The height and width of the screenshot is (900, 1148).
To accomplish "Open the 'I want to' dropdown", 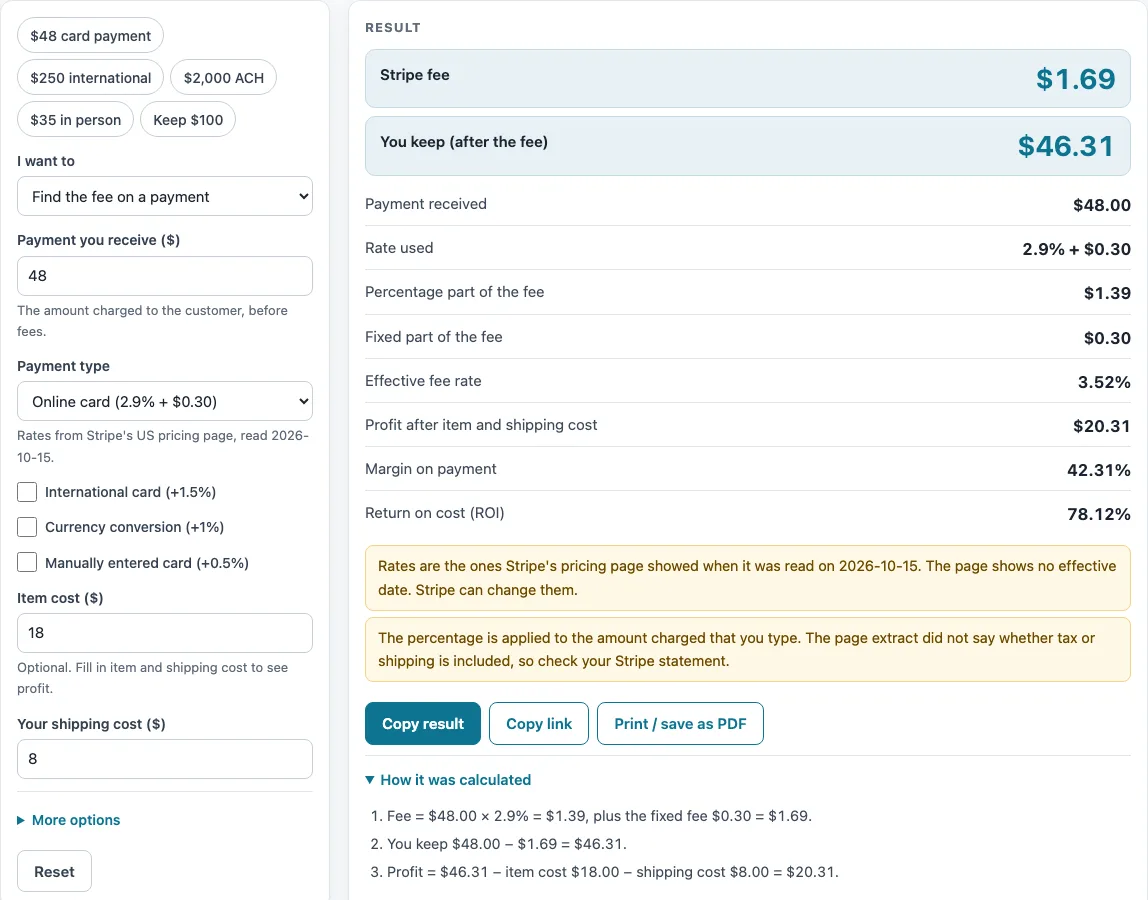I will pyautogui.click(x=165, y=196).
